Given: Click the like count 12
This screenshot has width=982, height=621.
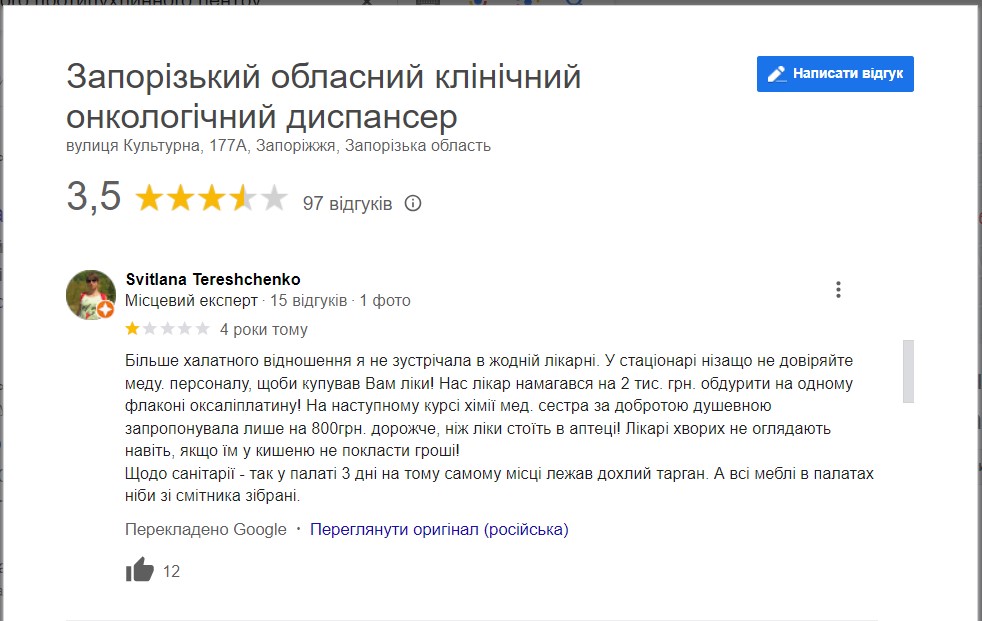Looking at the screenshot, I should coord(171,572).
